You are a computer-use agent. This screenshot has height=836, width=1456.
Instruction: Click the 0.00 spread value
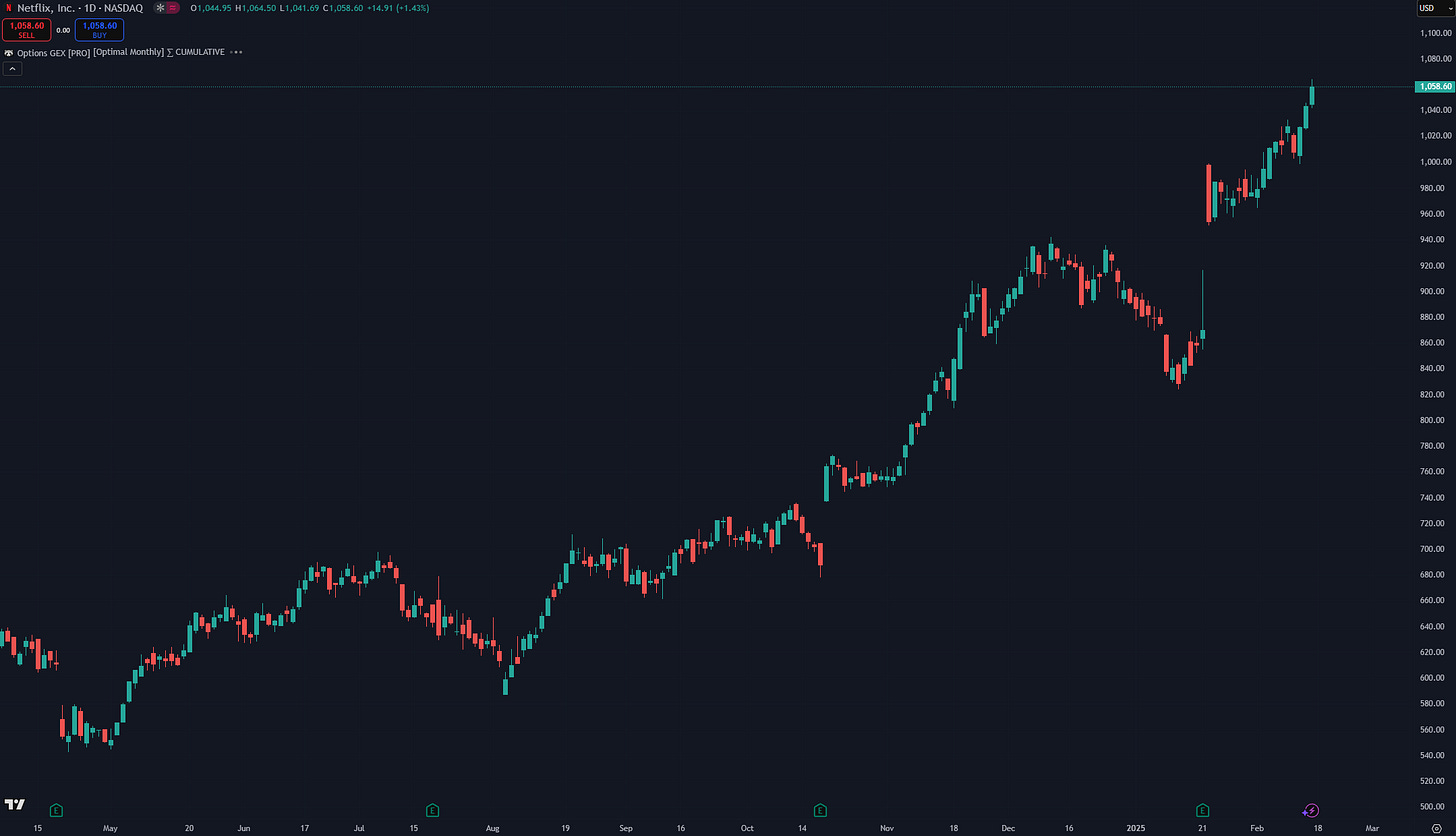pos(63,31)
